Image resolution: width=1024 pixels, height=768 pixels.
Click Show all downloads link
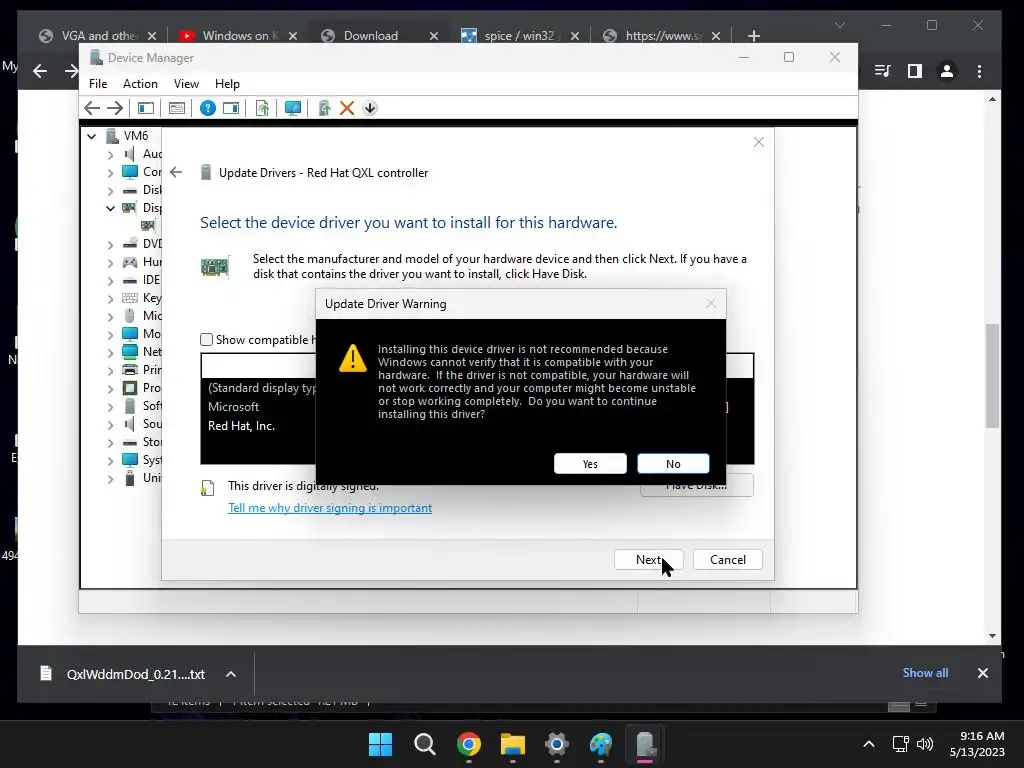pos(925,673)
